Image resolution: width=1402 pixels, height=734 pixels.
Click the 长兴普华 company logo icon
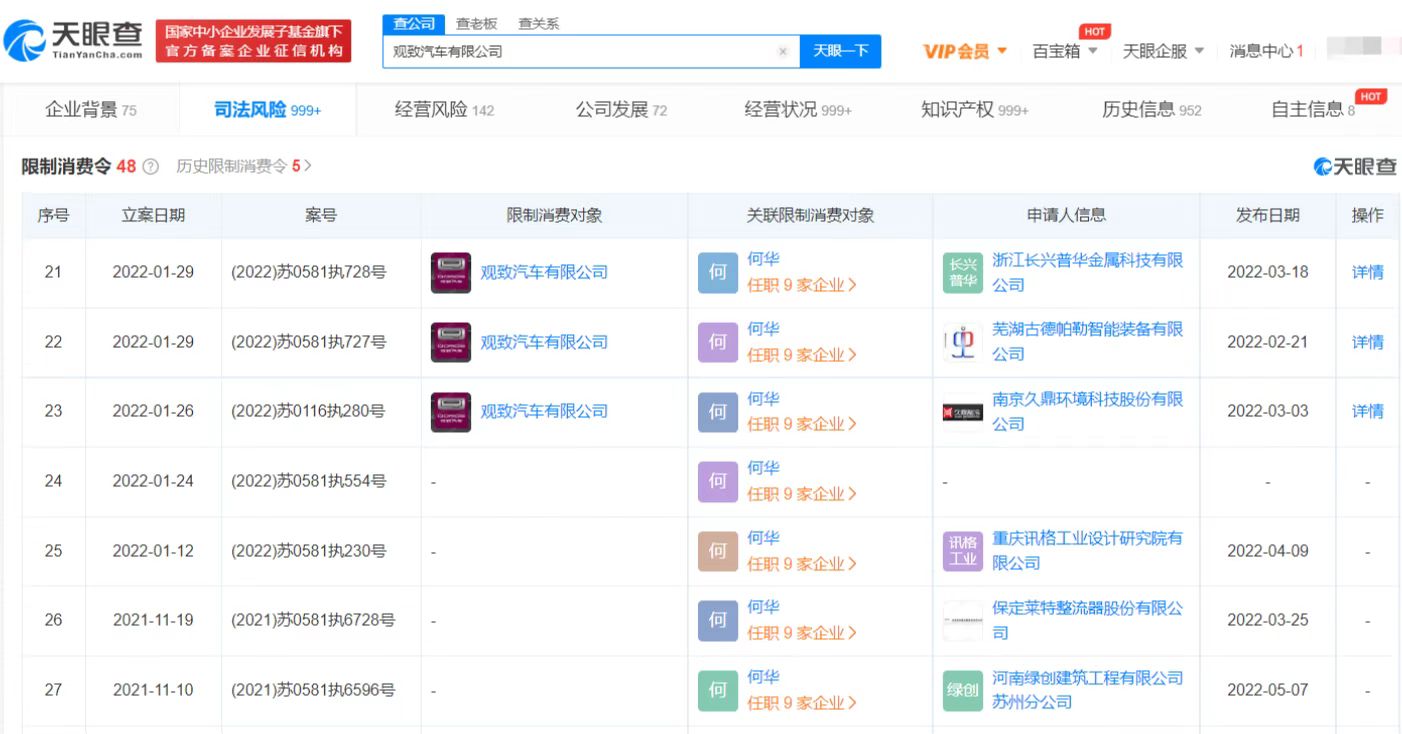(963, 272)
